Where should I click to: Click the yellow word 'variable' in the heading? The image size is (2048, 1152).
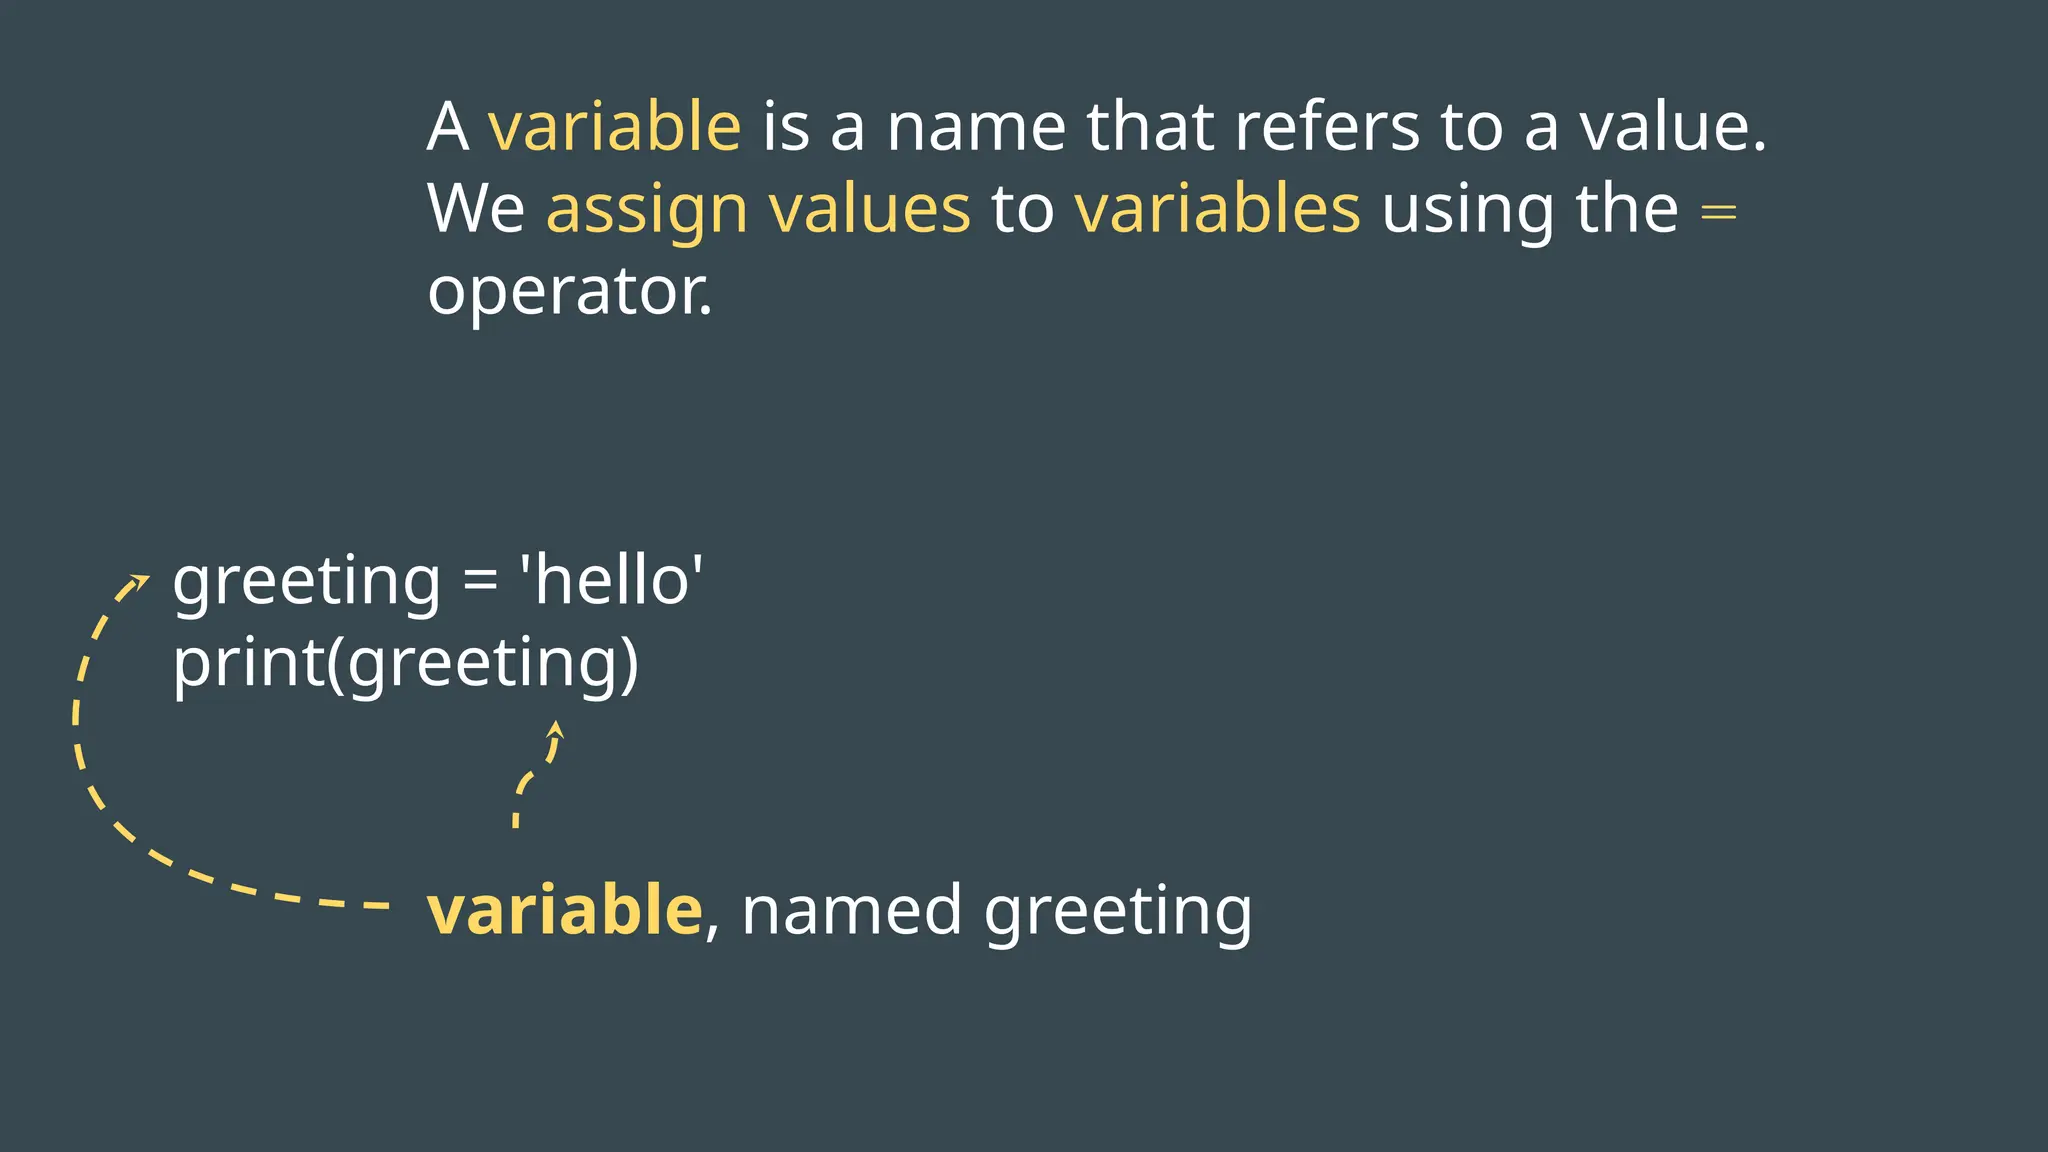click(x=614, y=126)
